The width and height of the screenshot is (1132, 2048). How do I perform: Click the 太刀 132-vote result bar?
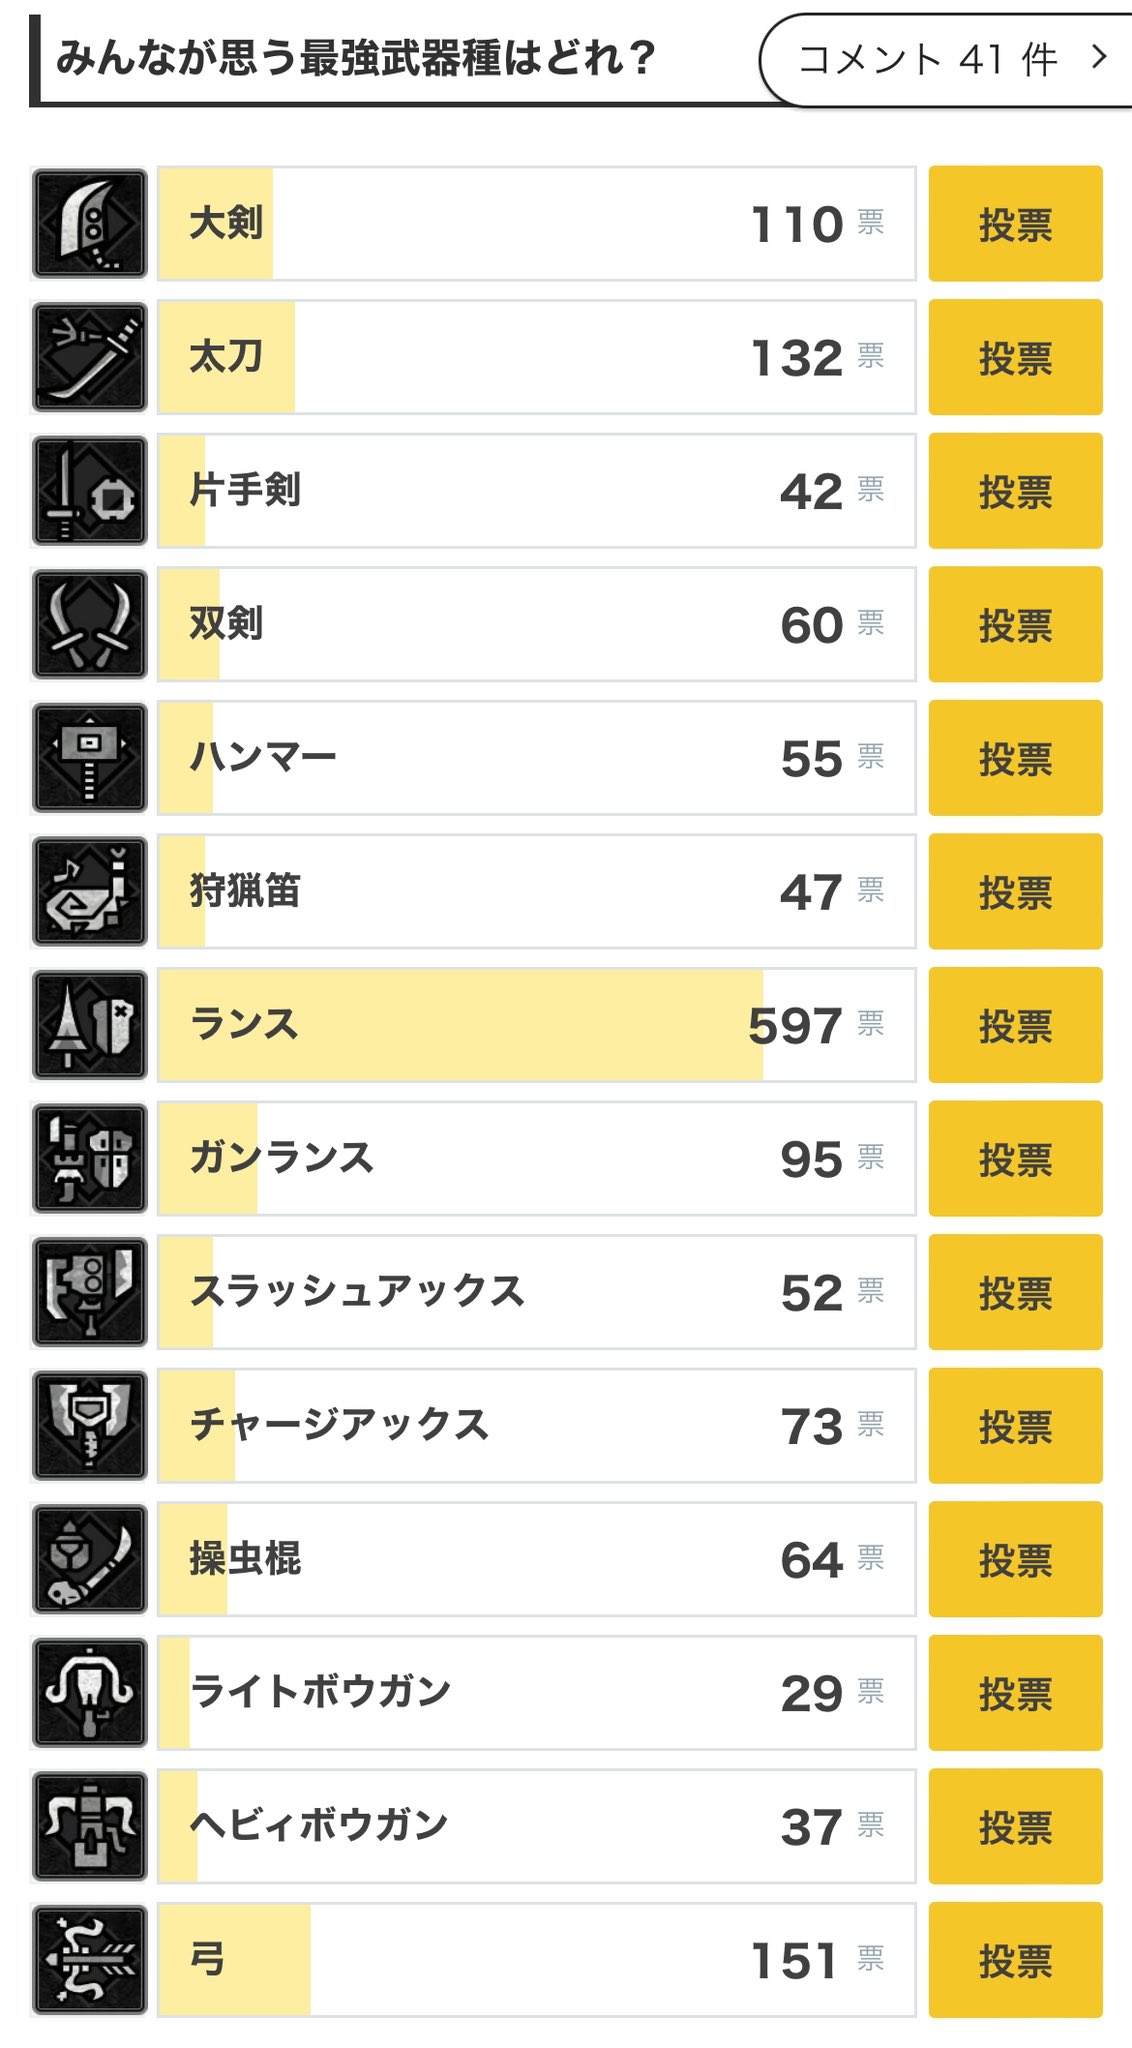537,357
